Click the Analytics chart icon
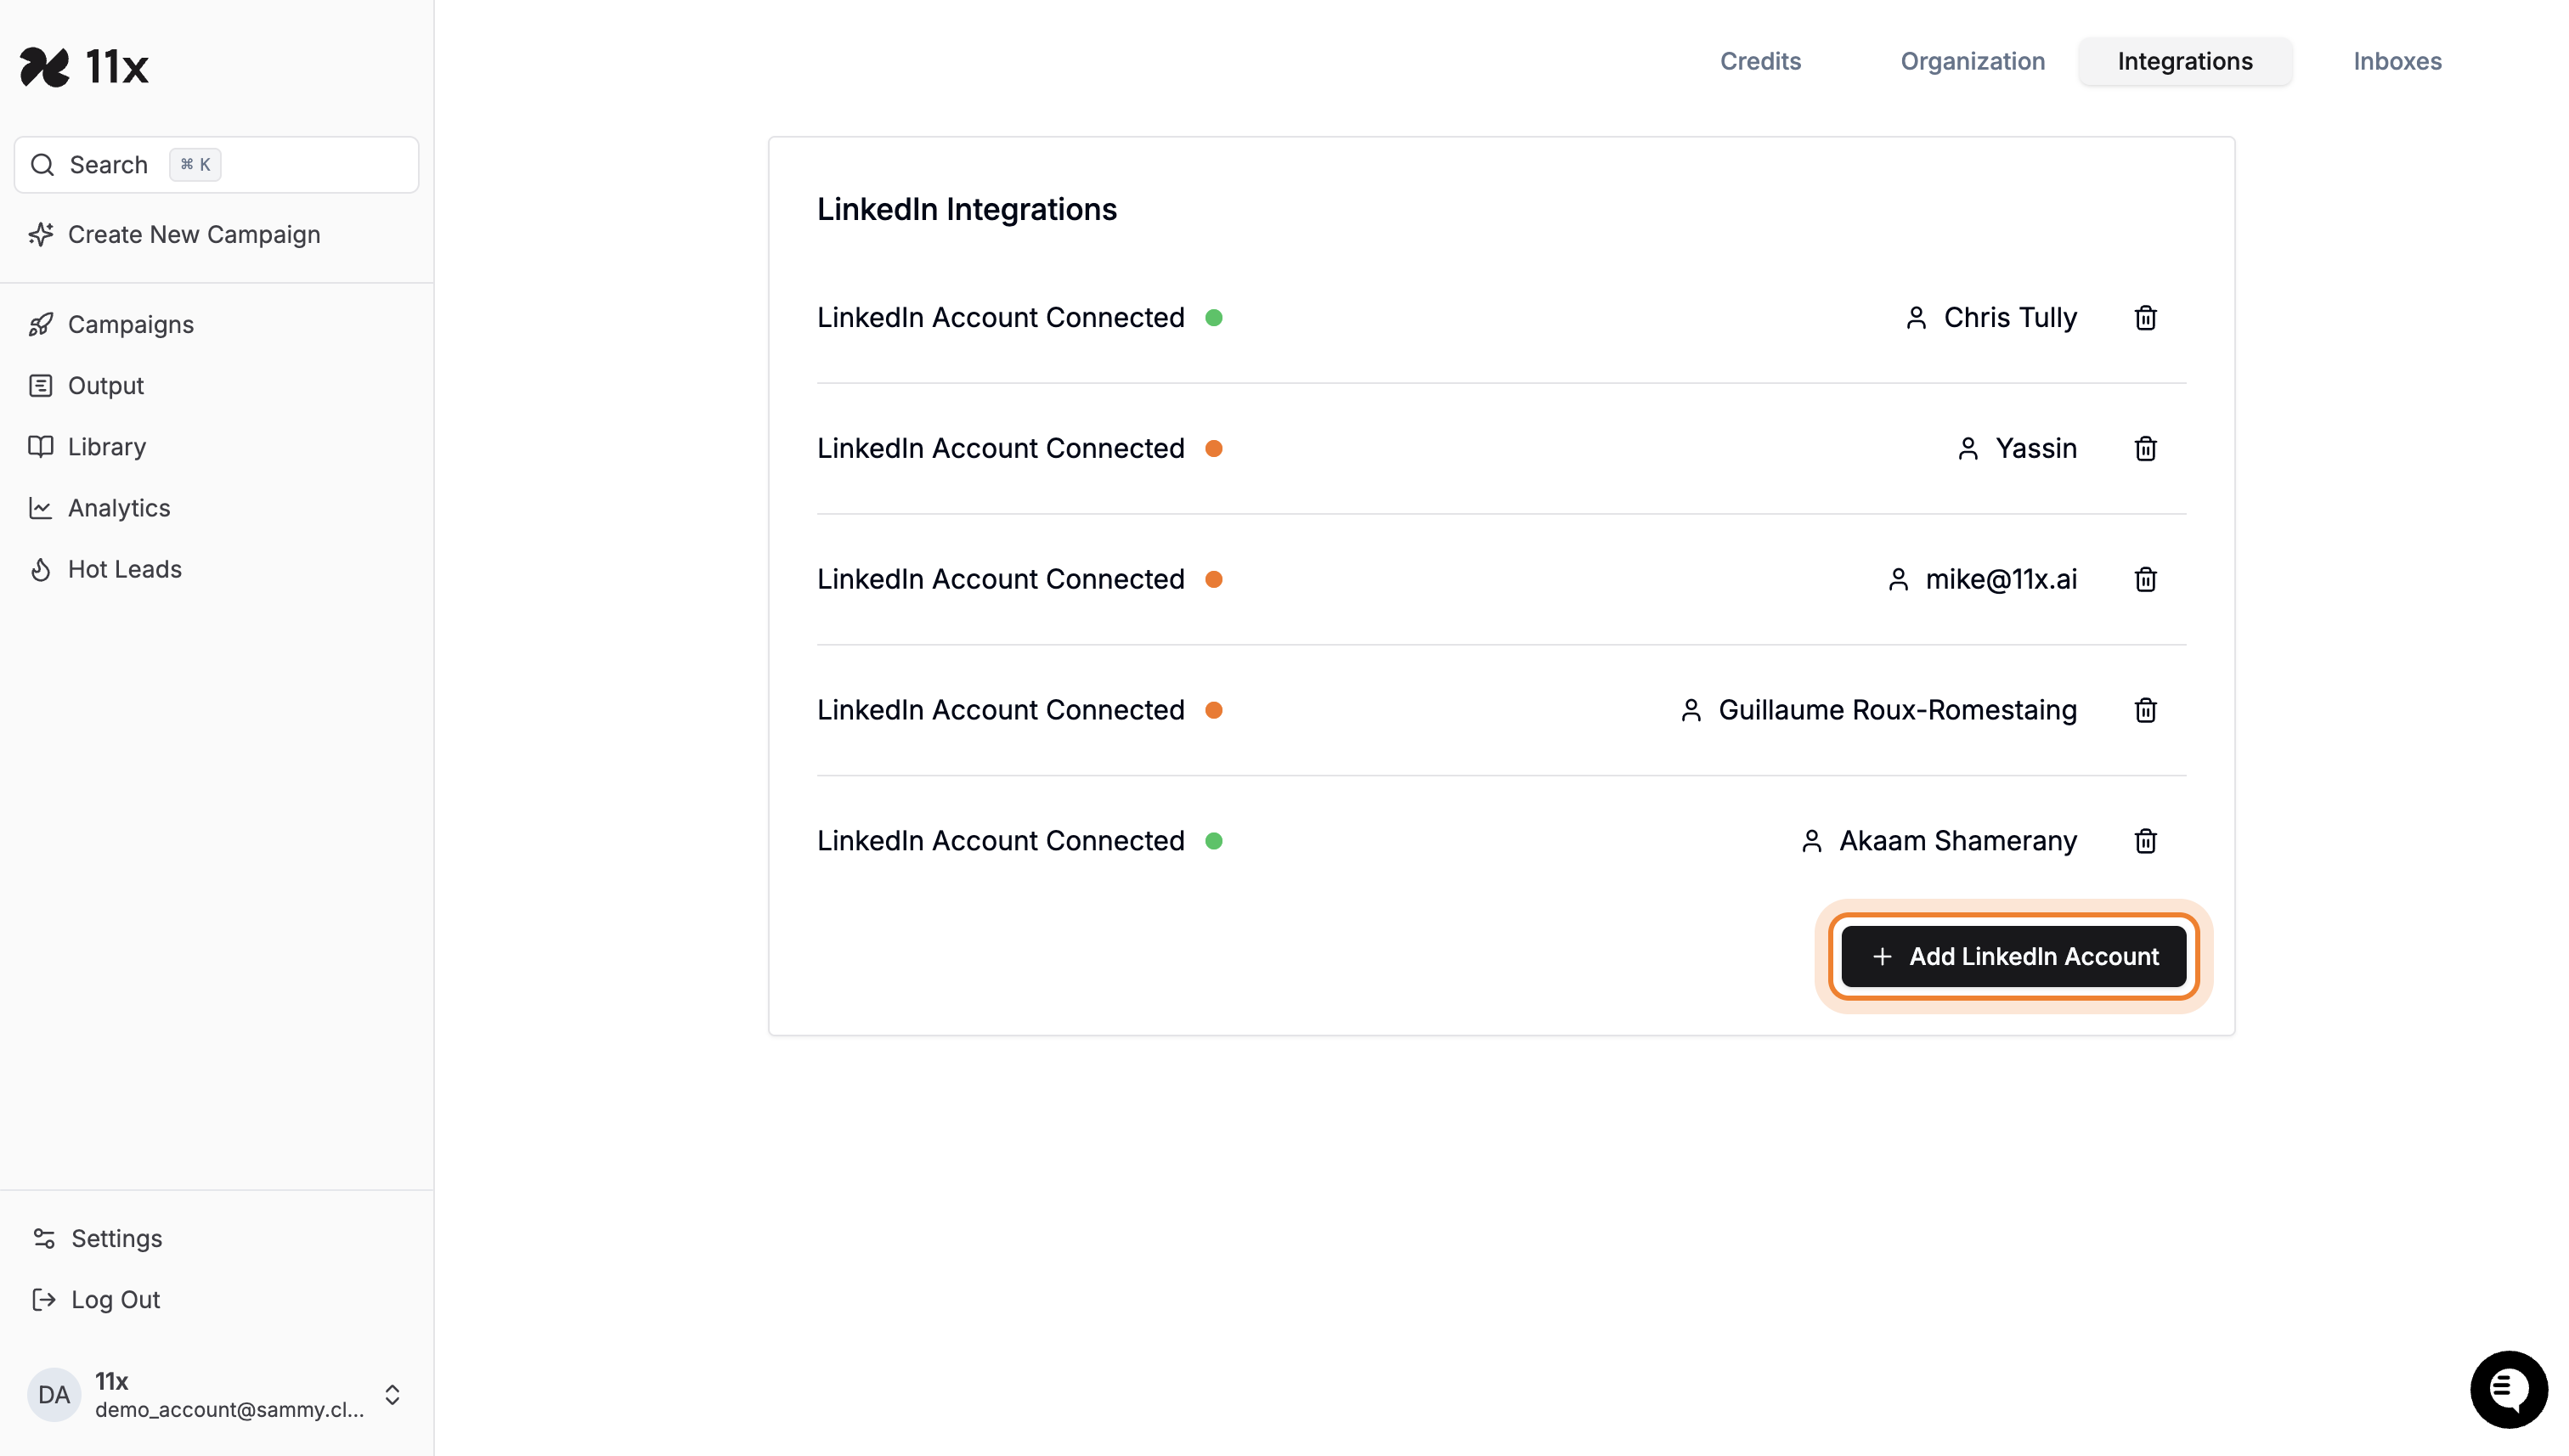The image size is (2569, 1456). click(41, 508)
